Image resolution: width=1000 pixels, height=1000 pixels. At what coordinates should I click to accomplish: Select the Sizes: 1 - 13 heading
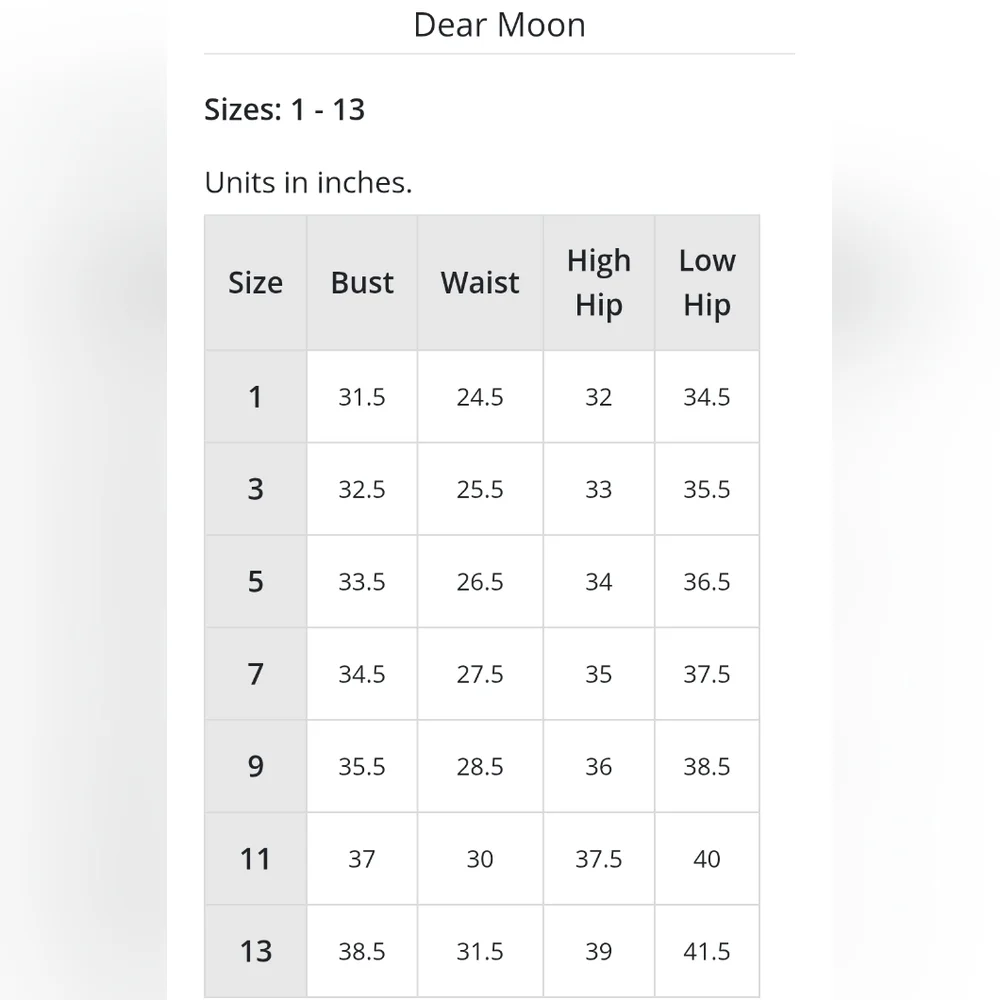284,109
